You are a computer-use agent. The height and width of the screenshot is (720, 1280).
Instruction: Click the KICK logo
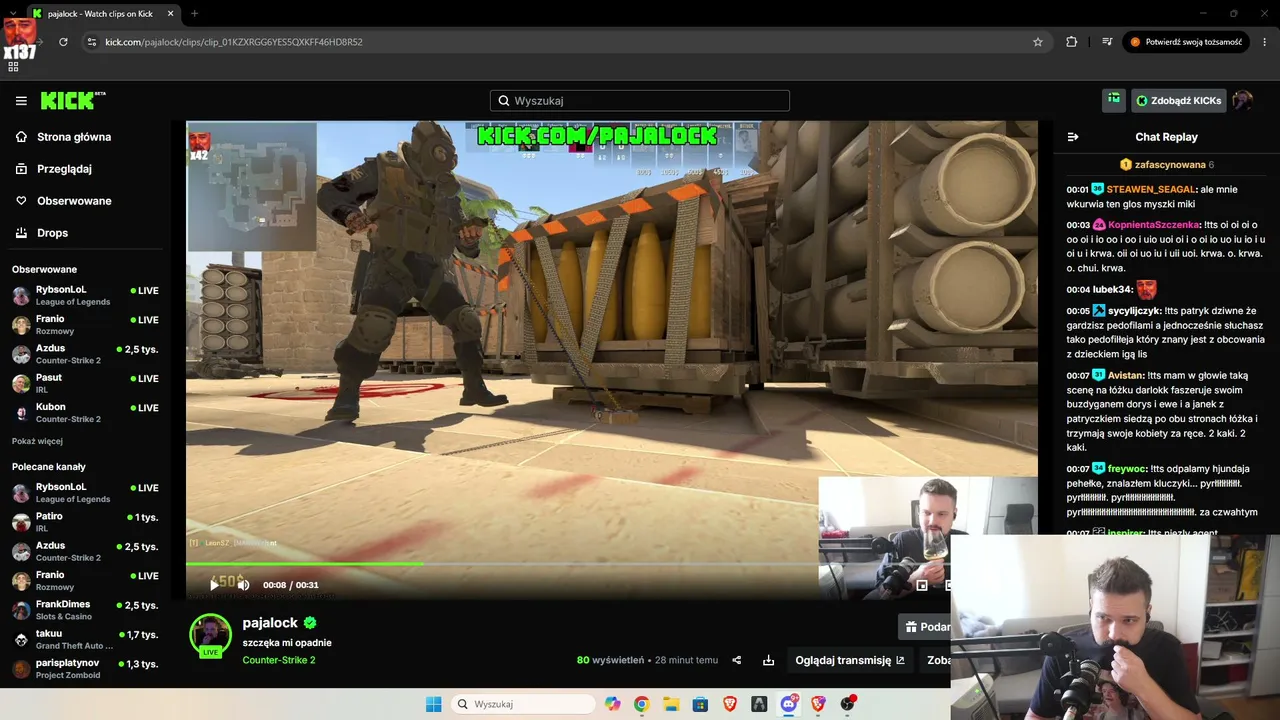tap(72, 100)
